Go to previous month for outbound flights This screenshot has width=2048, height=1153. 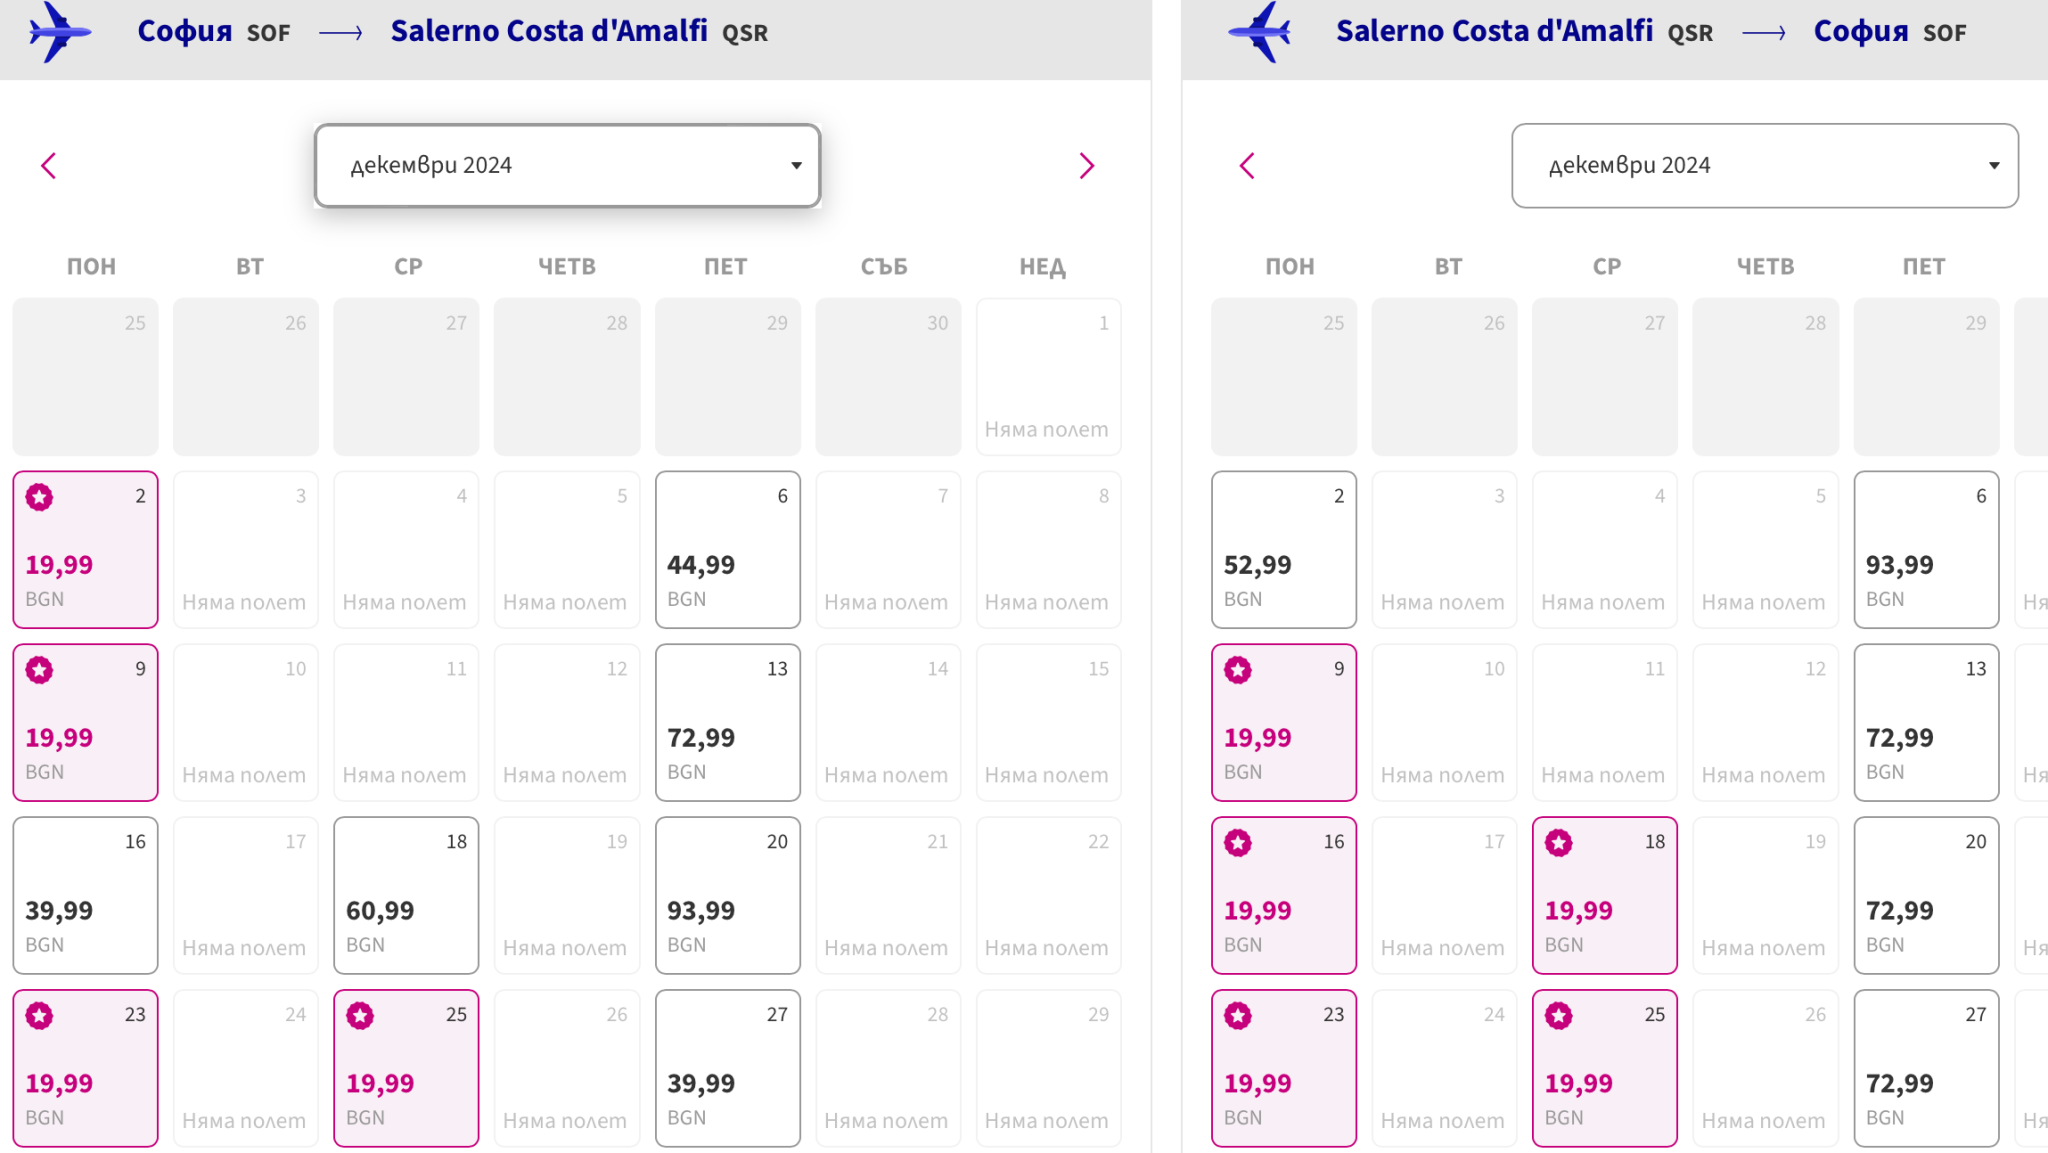click(x=48, y=166)
